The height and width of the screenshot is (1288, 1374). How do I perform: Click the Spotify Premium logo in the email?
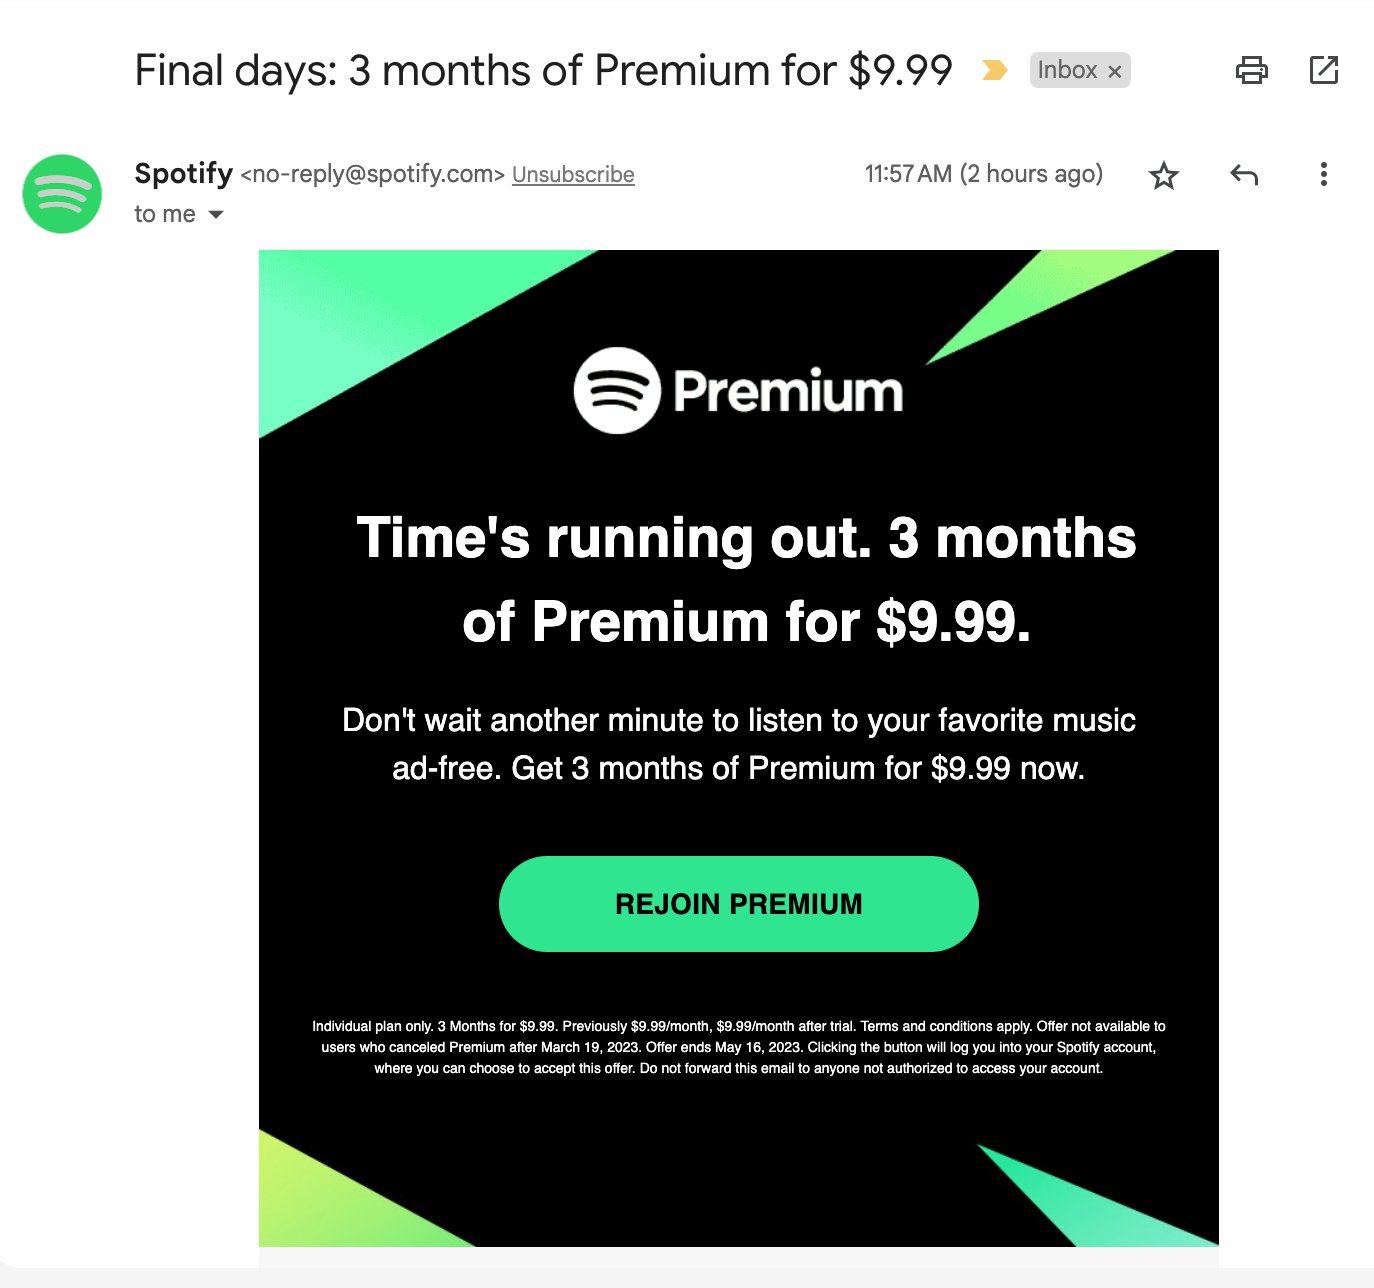click(738, 391)
